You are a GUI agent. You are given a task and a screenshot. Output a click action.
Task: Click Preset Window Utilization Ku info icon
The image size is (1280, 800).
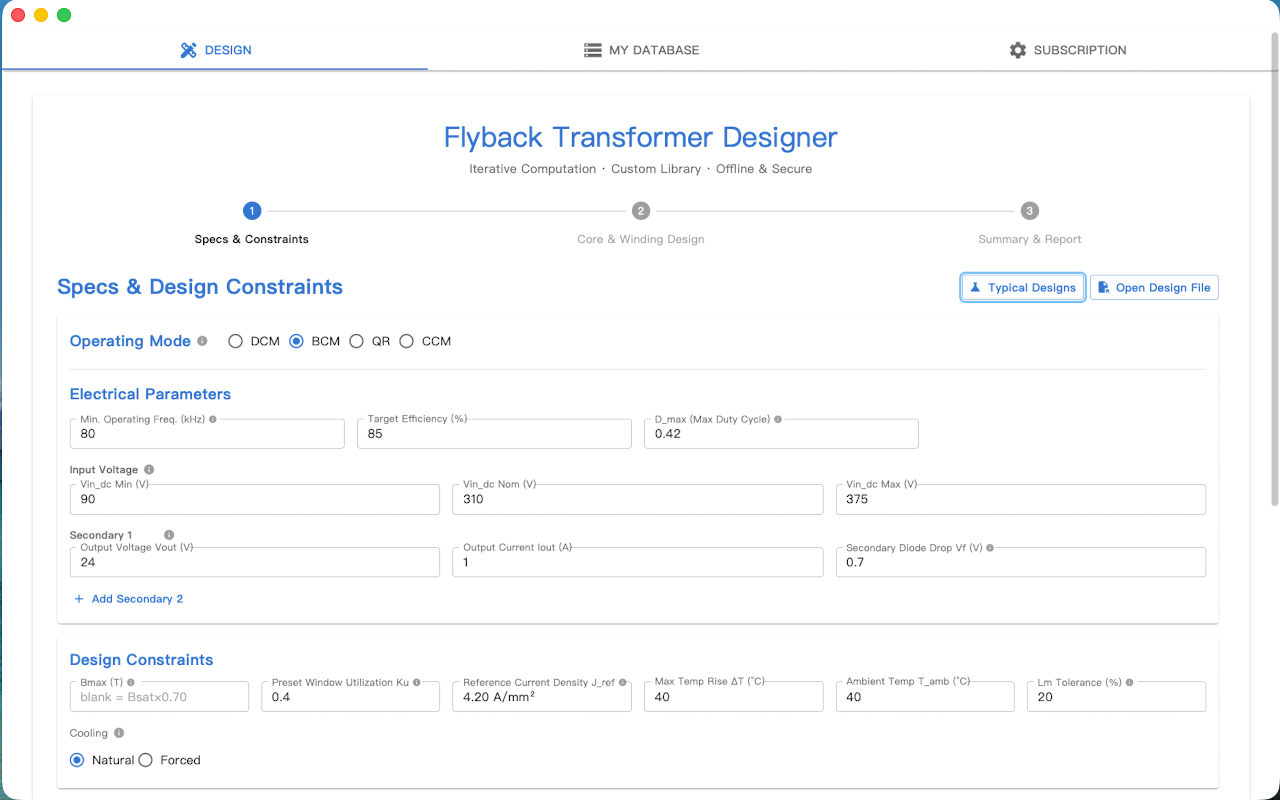point(416,682)
